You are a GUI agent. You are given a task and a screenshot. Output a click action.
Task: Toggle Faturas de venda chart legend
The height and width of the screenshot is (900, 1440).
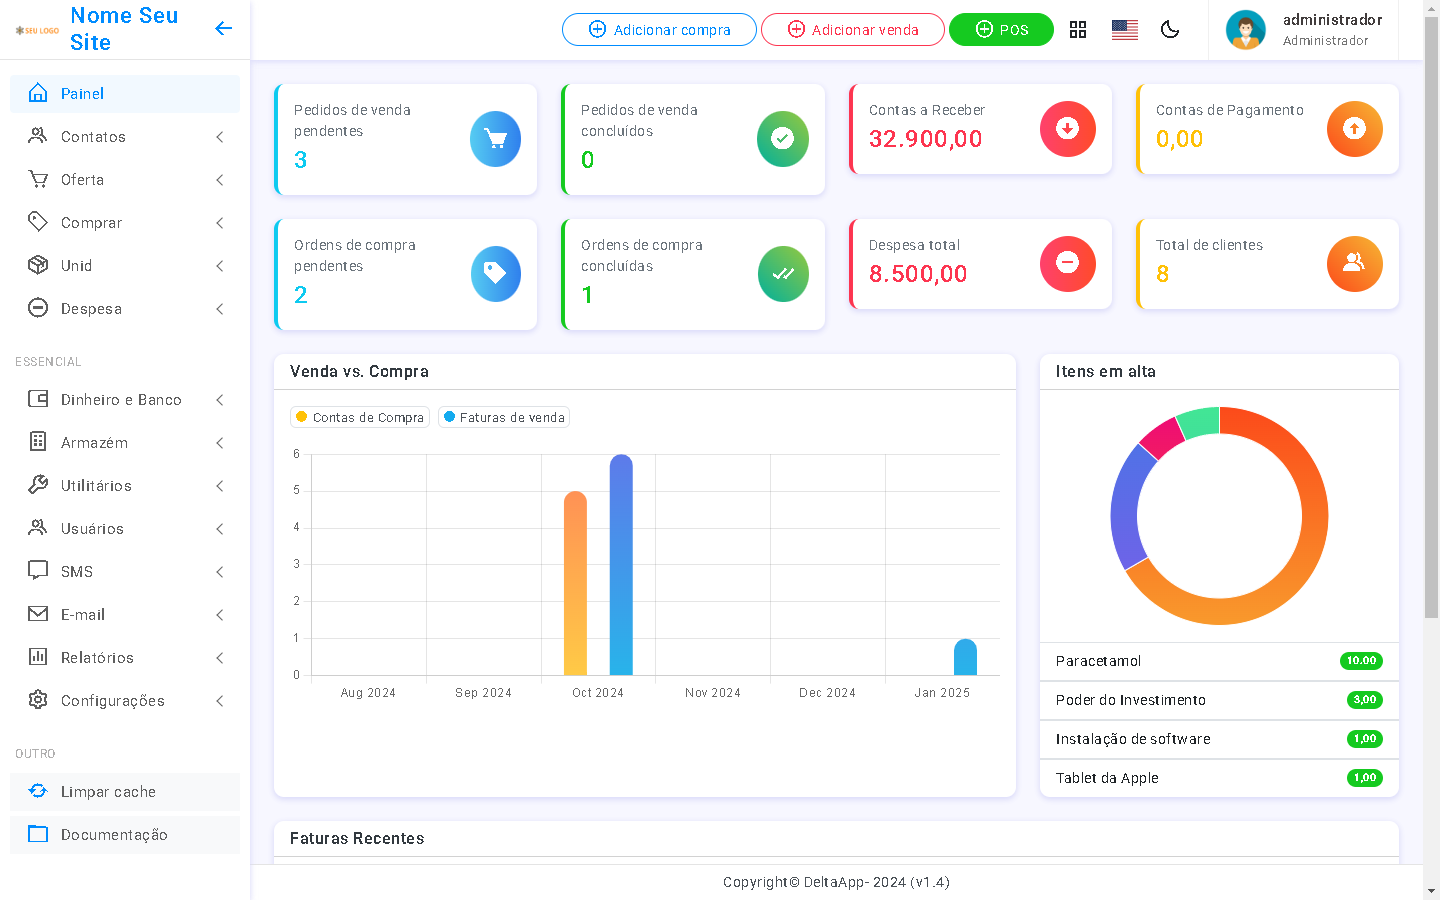504,418
